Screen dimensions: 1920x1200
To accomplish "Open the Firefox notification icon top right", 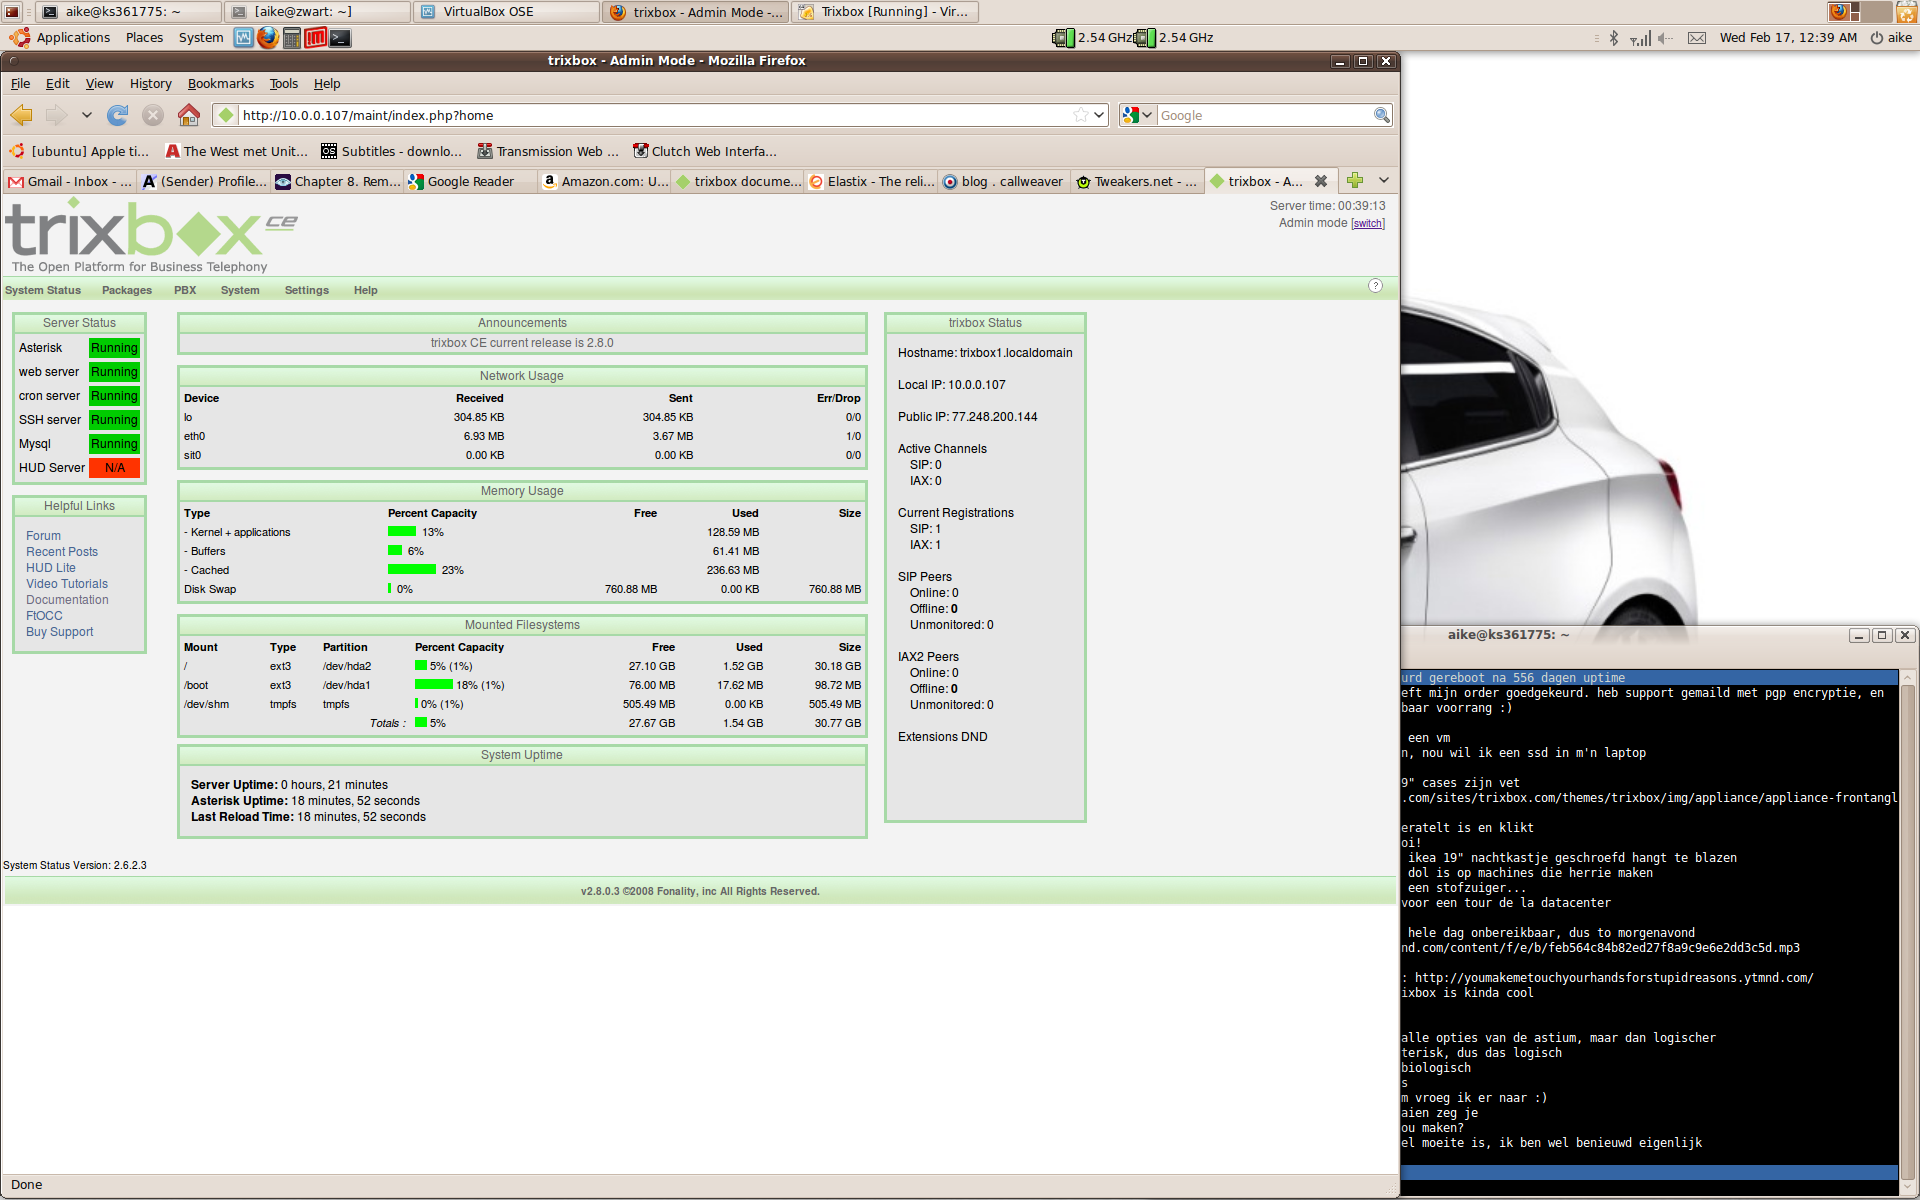I will point(1838,12).
